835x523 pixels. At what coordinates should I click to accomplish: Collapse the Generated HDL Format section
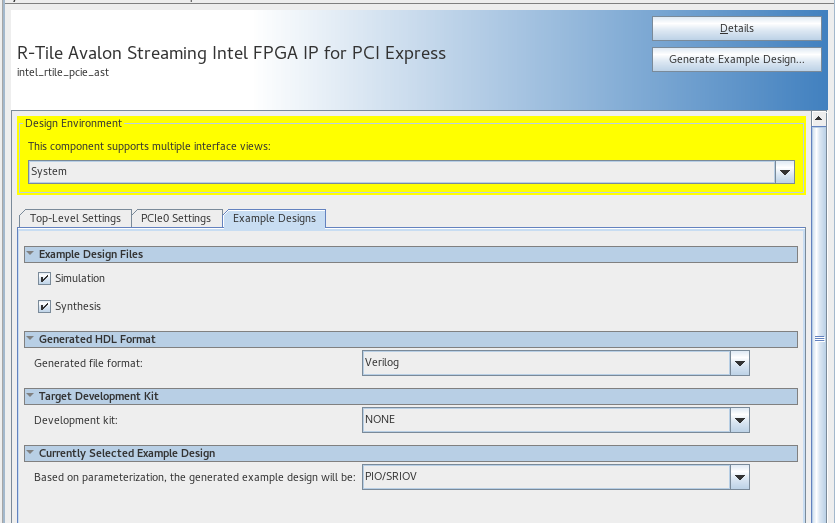(x=30, y=339)
